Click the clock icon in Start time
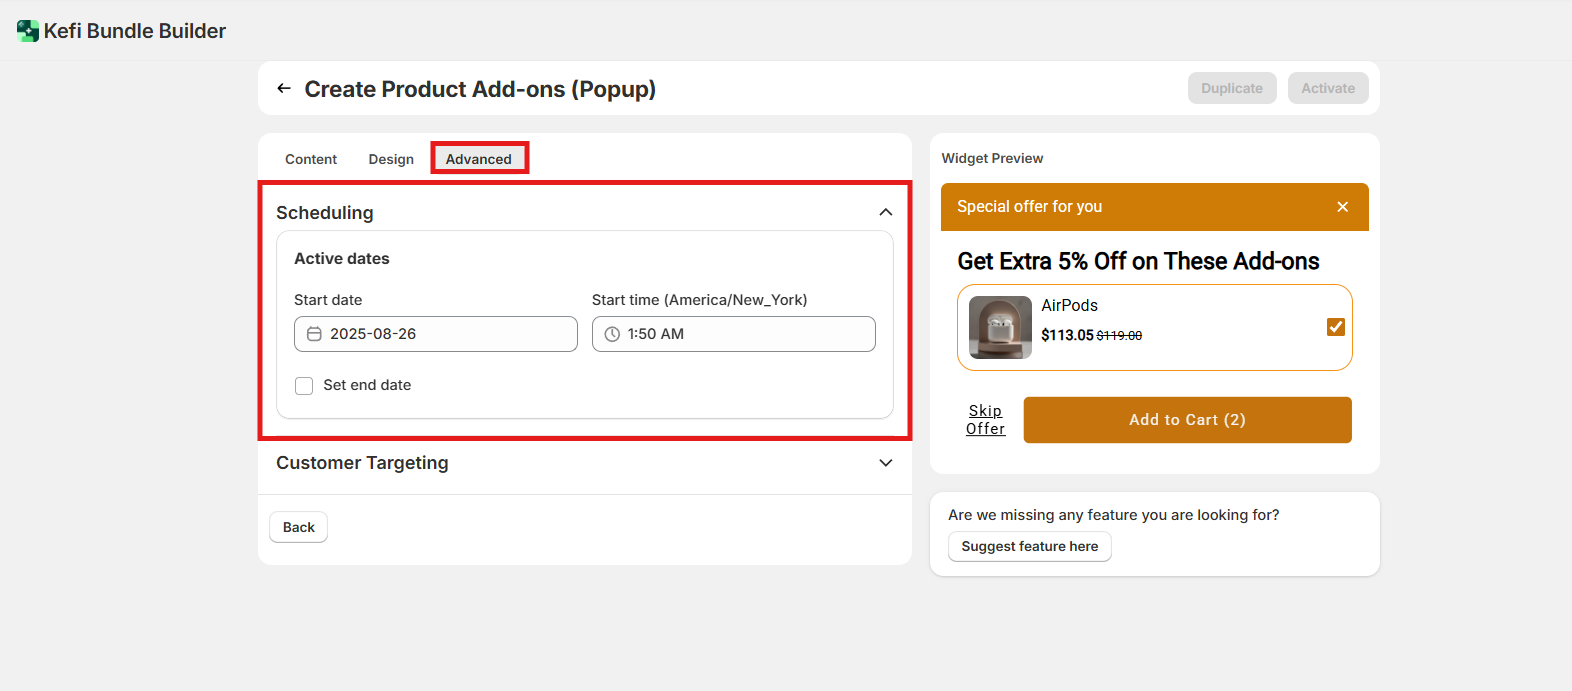The width and height of the screenshot is (1572, 691). click(612, 334)
